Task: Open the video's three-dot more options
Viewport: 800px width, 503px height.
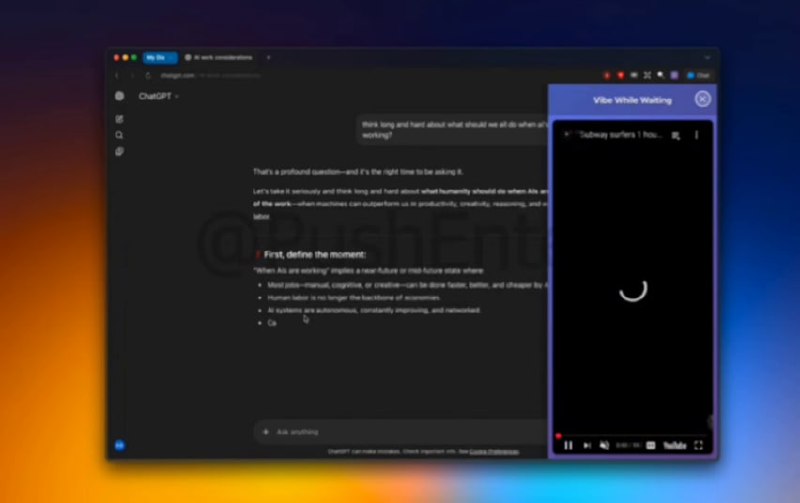Action: click(x=697, y=135)
